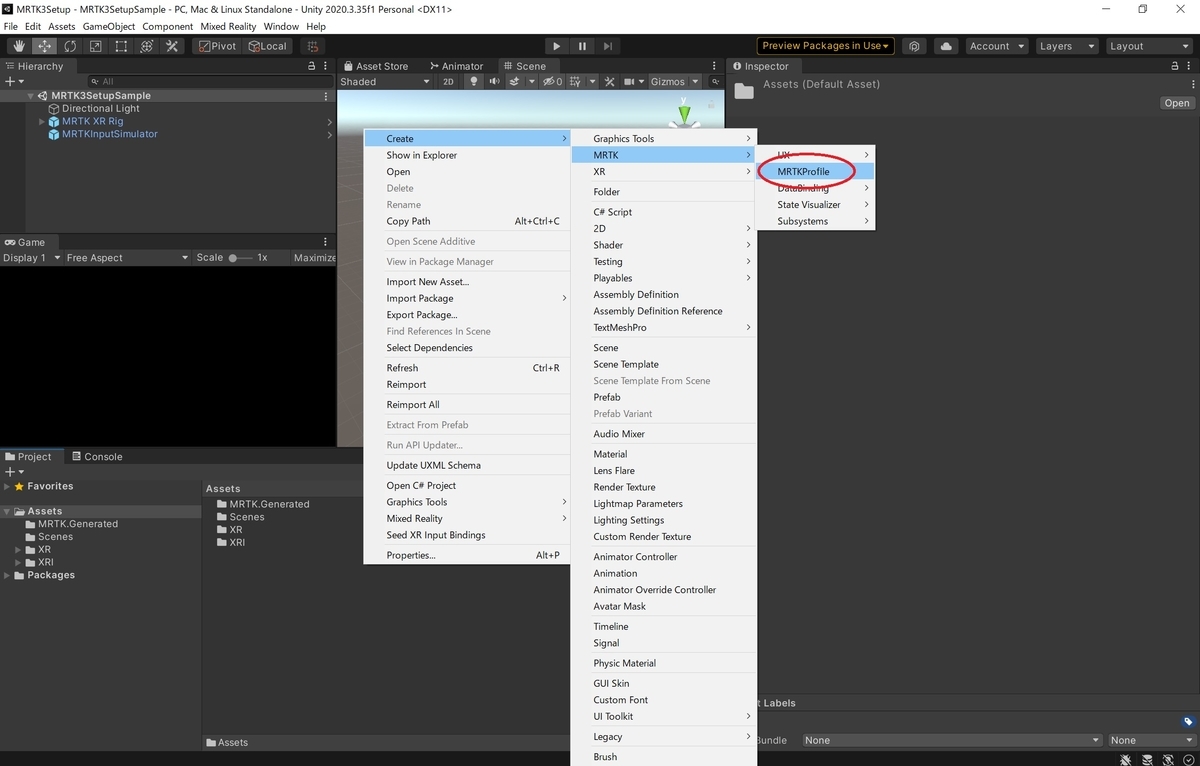The height and width of the screenshot is (766, 1200).
Task: Open Gizmos dropdown
Action: coord(675,82)
